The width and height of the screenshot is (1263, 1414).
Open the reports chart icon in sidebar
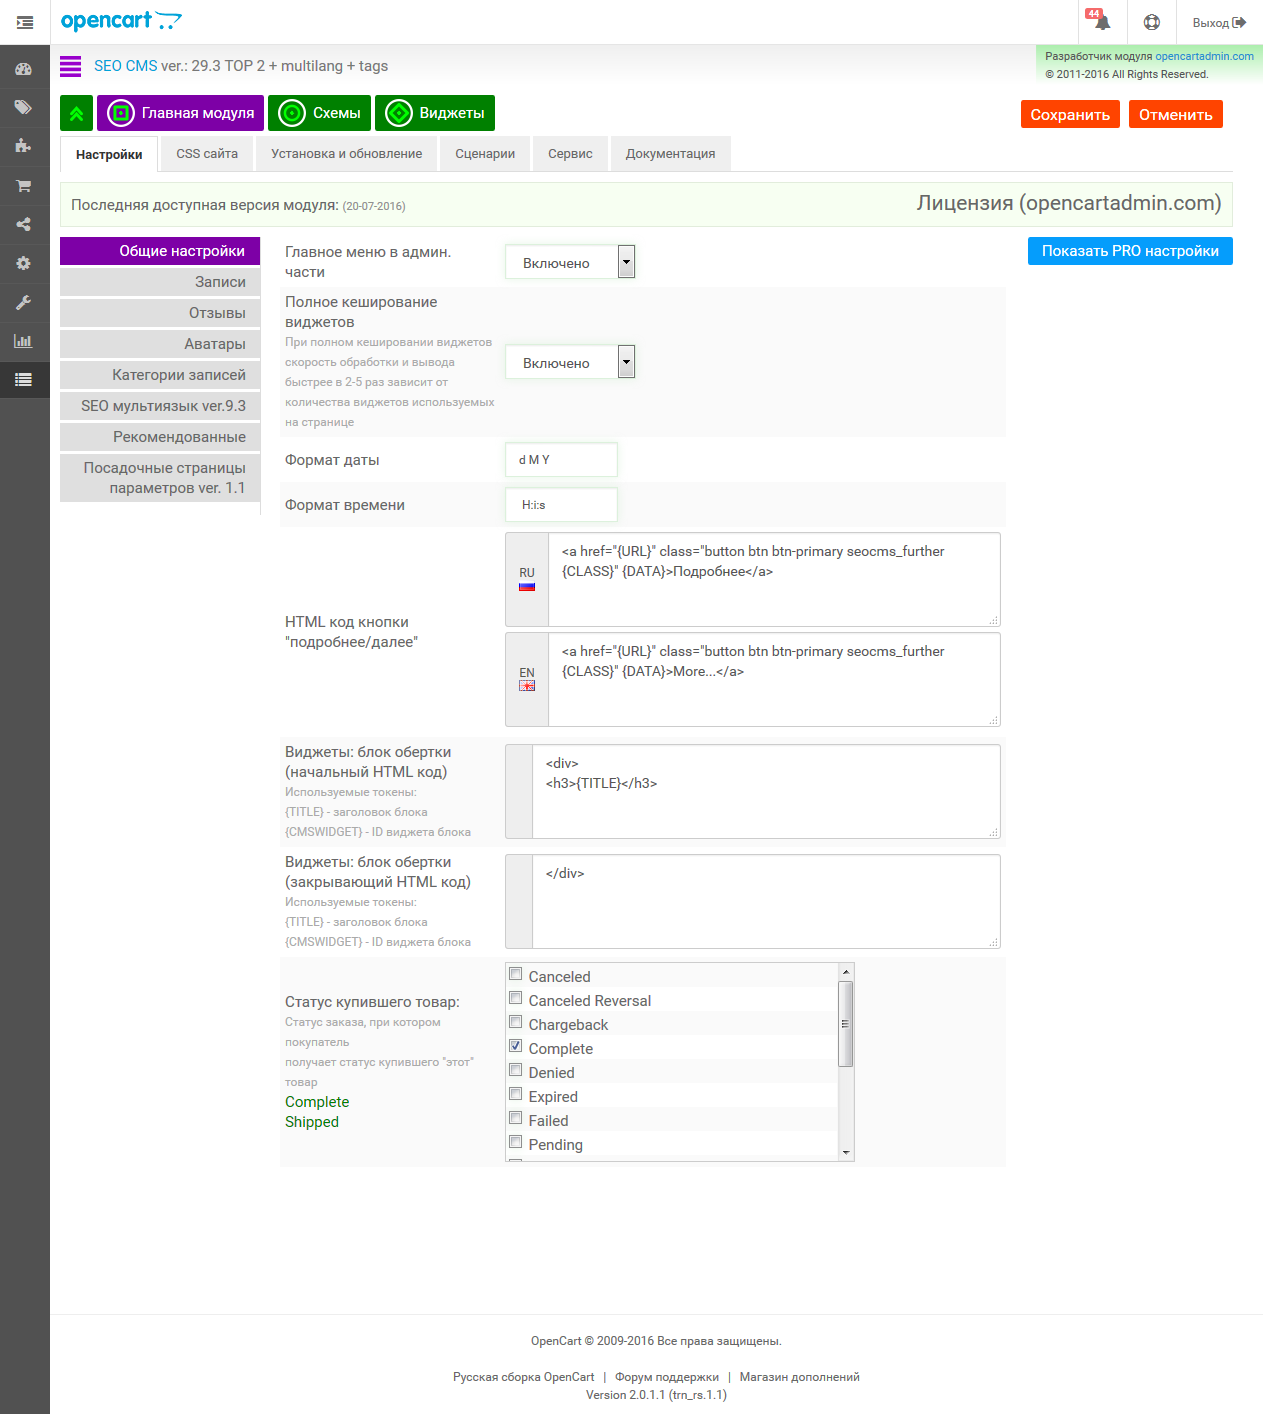[24, 341]
